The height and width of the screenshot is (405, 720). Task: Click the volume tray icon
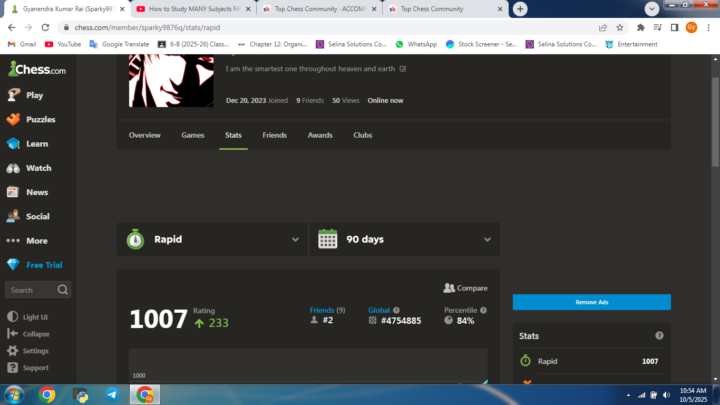coord(666,395)
